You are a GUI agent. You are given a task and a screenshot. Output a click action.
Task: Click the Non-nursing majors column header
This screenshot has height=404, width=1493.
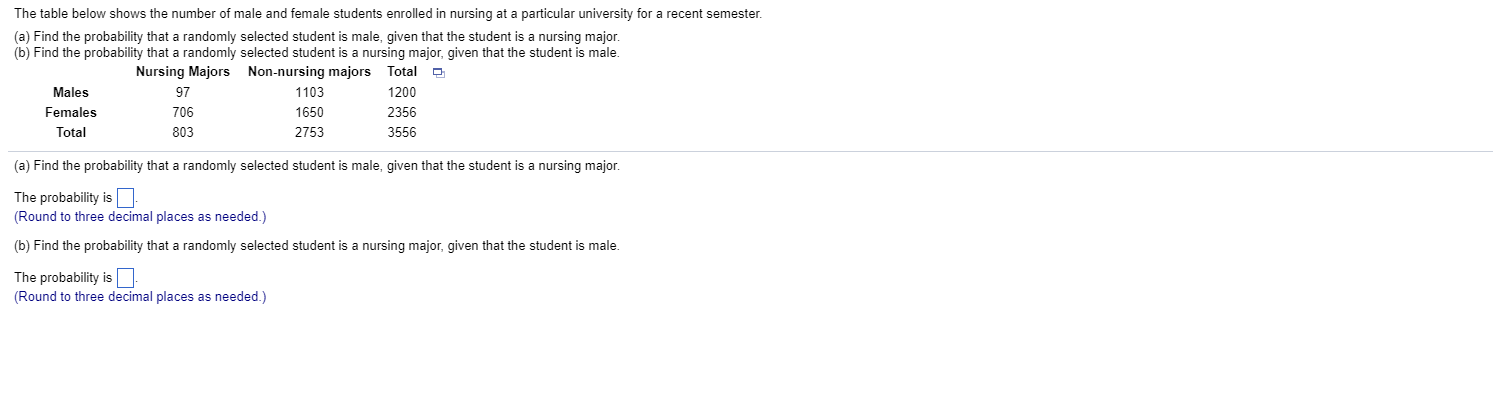[309, 72]
